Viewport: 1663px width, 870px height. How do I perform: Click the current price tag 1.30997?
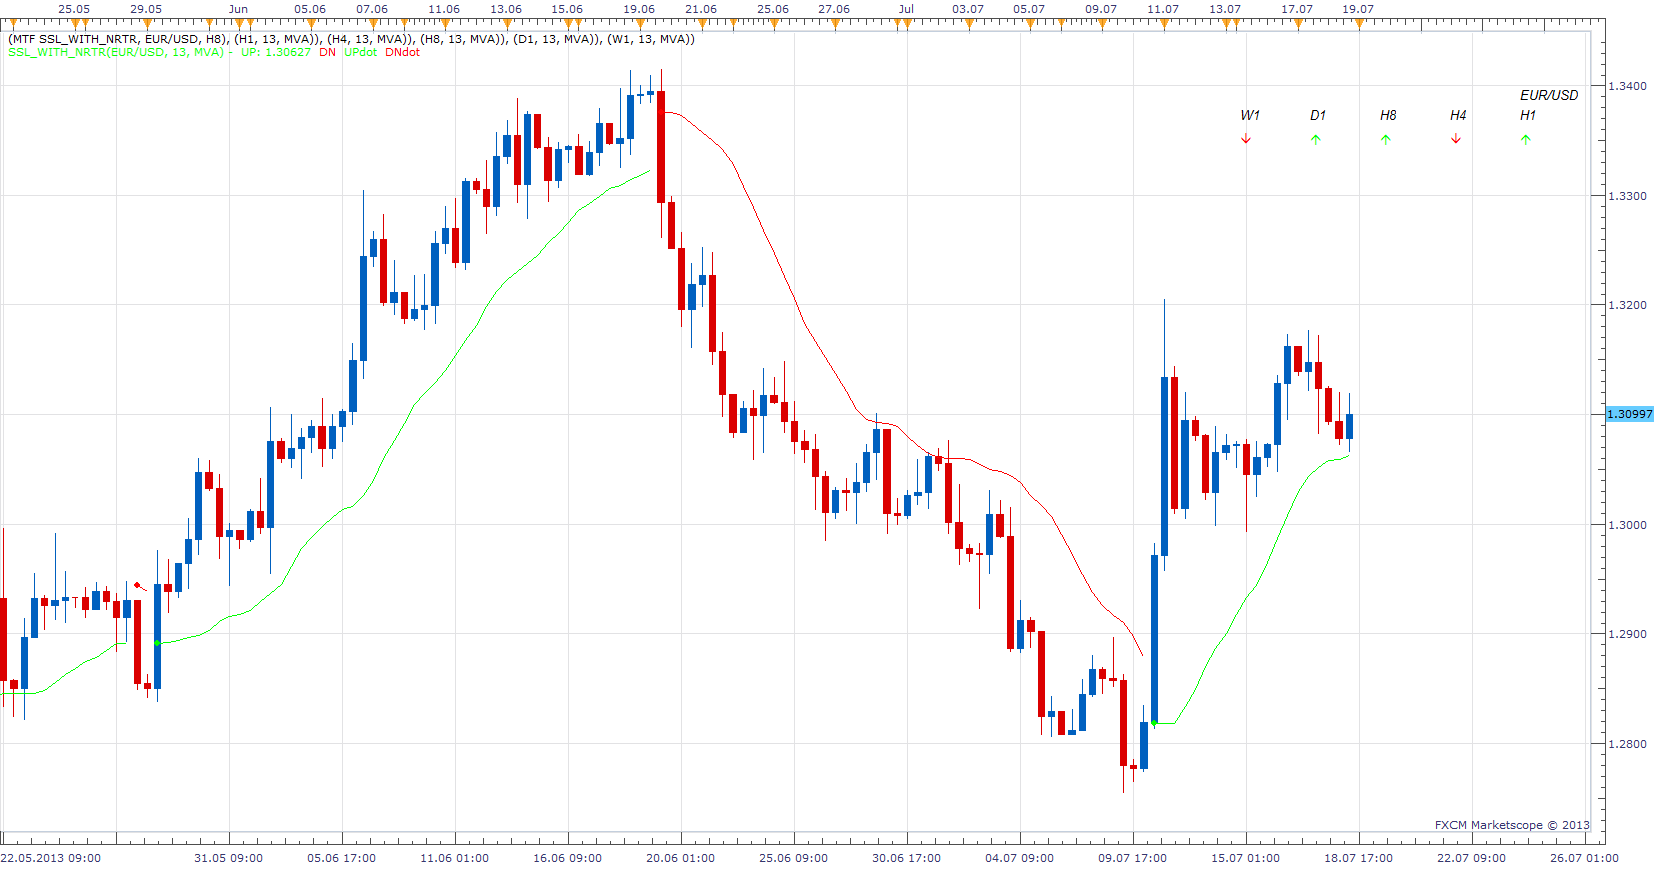(1630, 414)
